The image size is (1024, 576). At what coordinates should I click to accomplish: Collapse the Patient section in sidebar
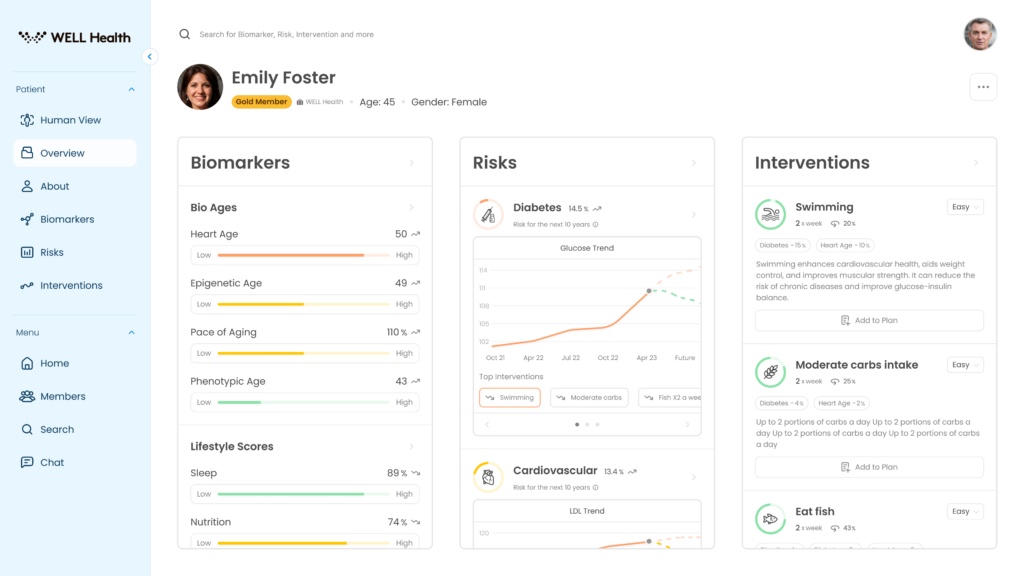[131, 89]
